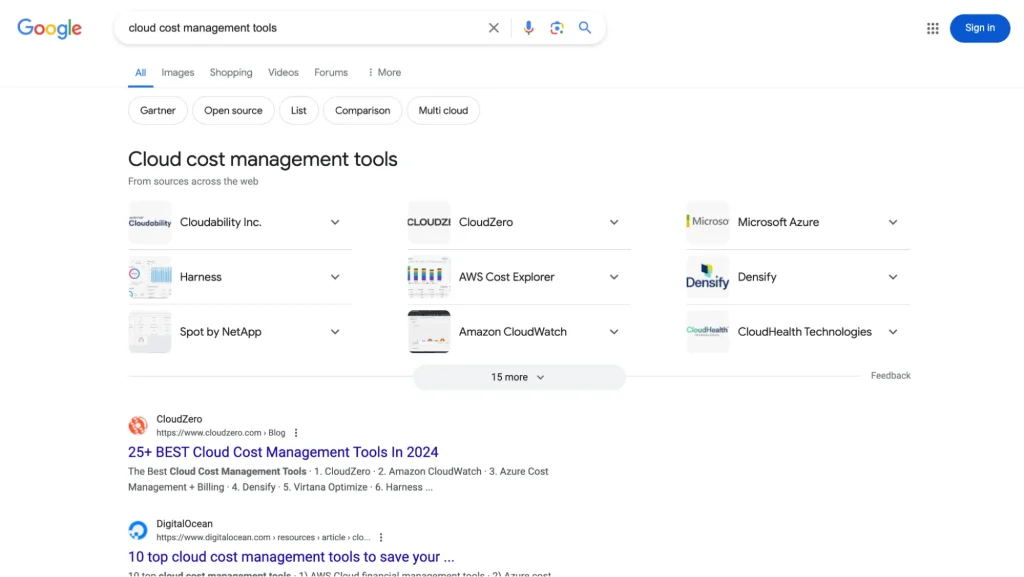The height and width of the screenshot is (577, 1024).
Task: Expand the AWS Cost Explorer entry
Action: coord(613,277)
